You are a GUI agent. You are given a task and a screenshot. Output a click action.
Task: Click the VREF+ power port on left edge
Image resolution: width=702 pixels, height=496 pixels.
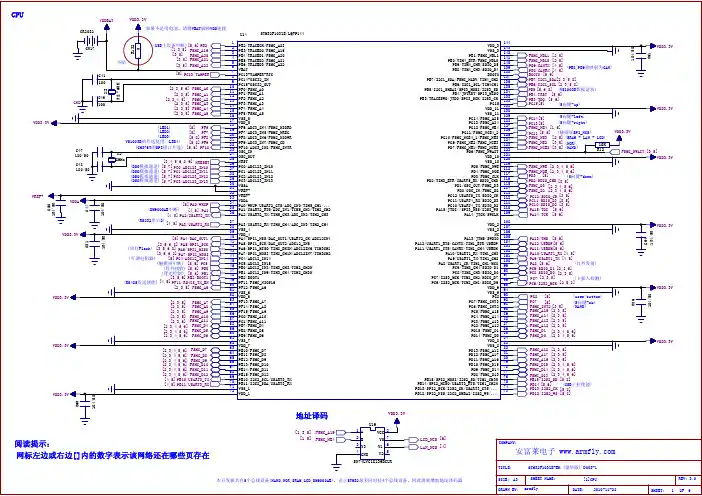click(x=38, y=197)
